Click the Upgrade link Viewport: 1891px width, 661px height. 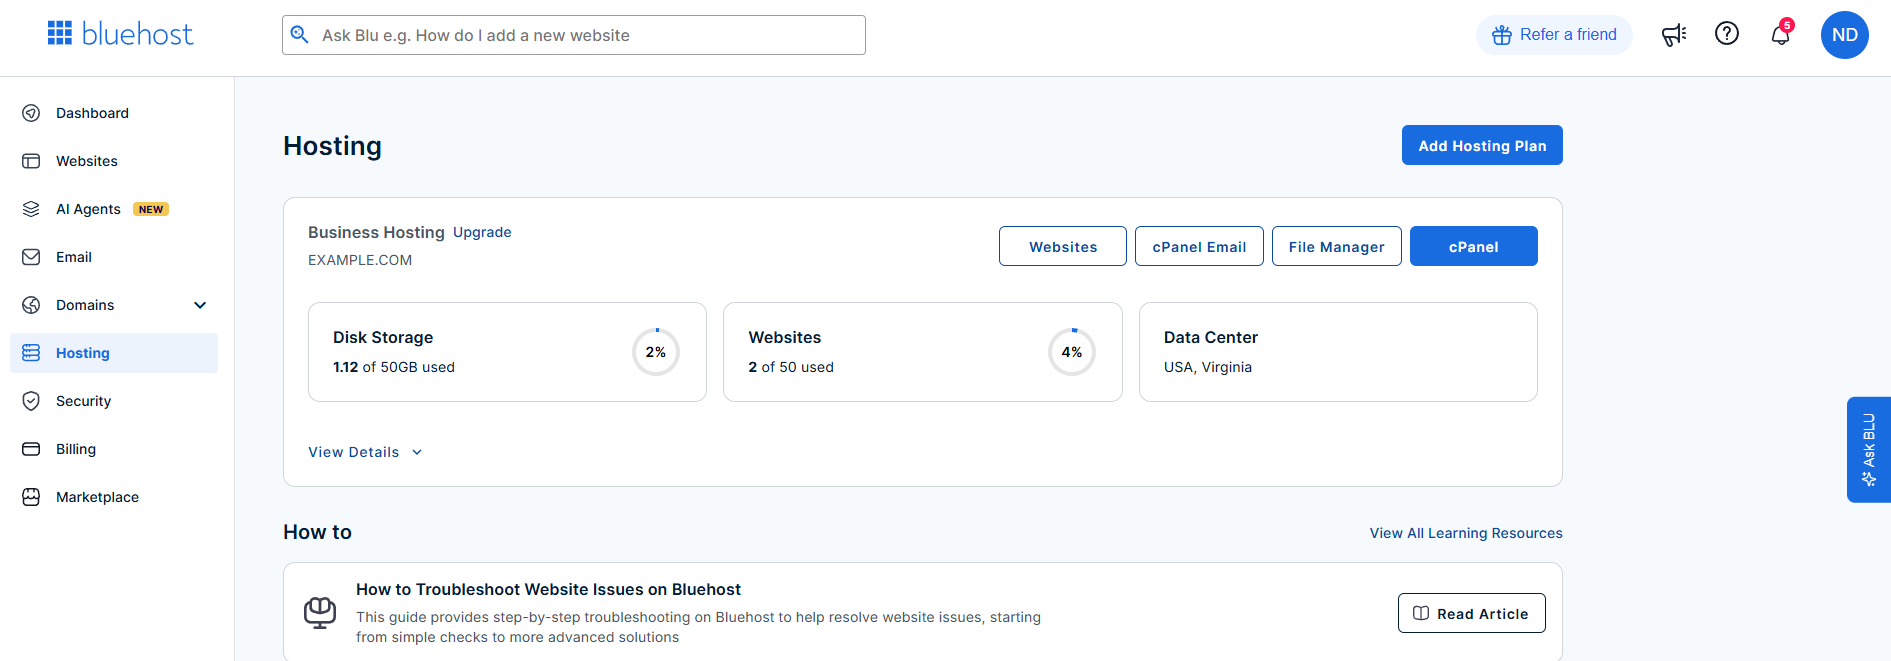click(x=482, y=232)
